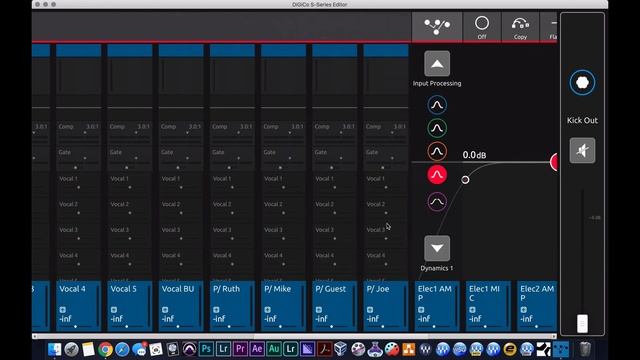Screen dimensions: 640x360
Task: Select the green EQ band circle
Action: tap(437, 128)
